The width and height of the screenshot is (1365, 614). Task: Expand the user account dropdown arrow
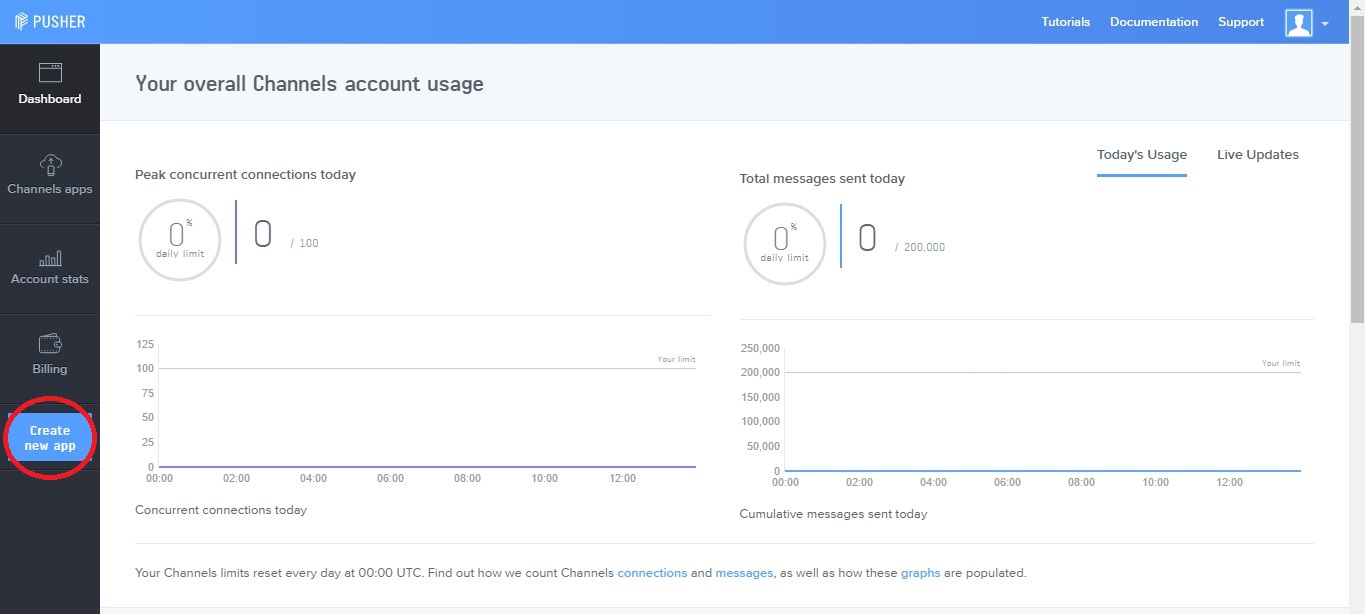(1325, 24)
